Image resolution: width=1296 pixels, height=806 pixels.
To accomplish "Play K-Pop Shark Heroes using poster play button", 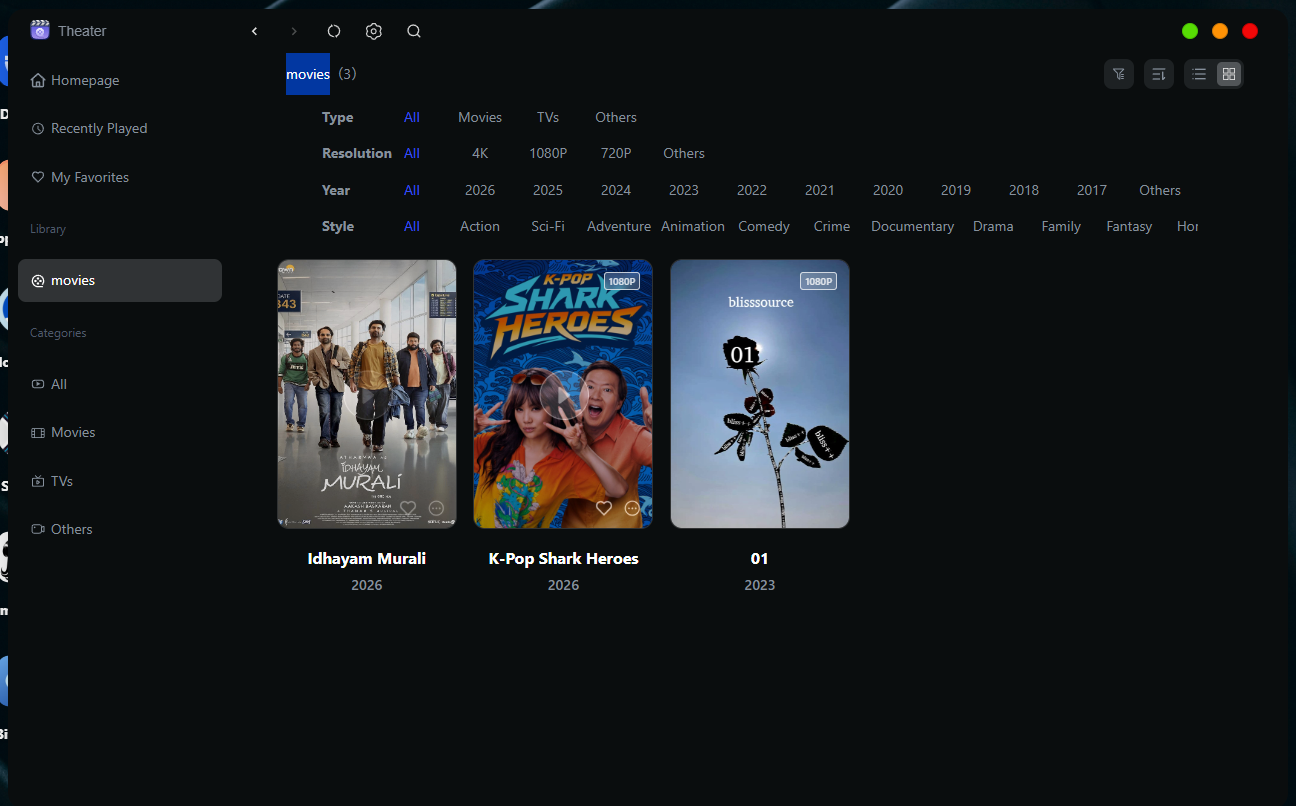I will 563,394.
